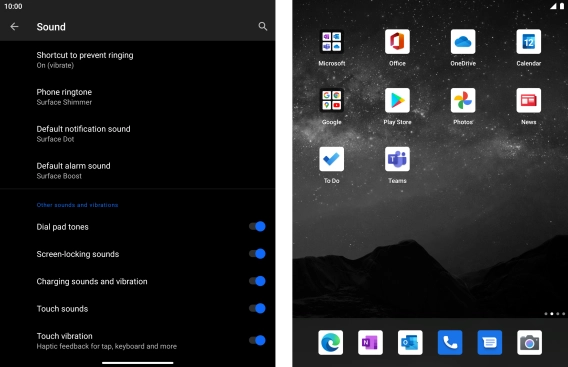Tap the signal strength status icon
The image size is (568, 367).
[554, 6]
